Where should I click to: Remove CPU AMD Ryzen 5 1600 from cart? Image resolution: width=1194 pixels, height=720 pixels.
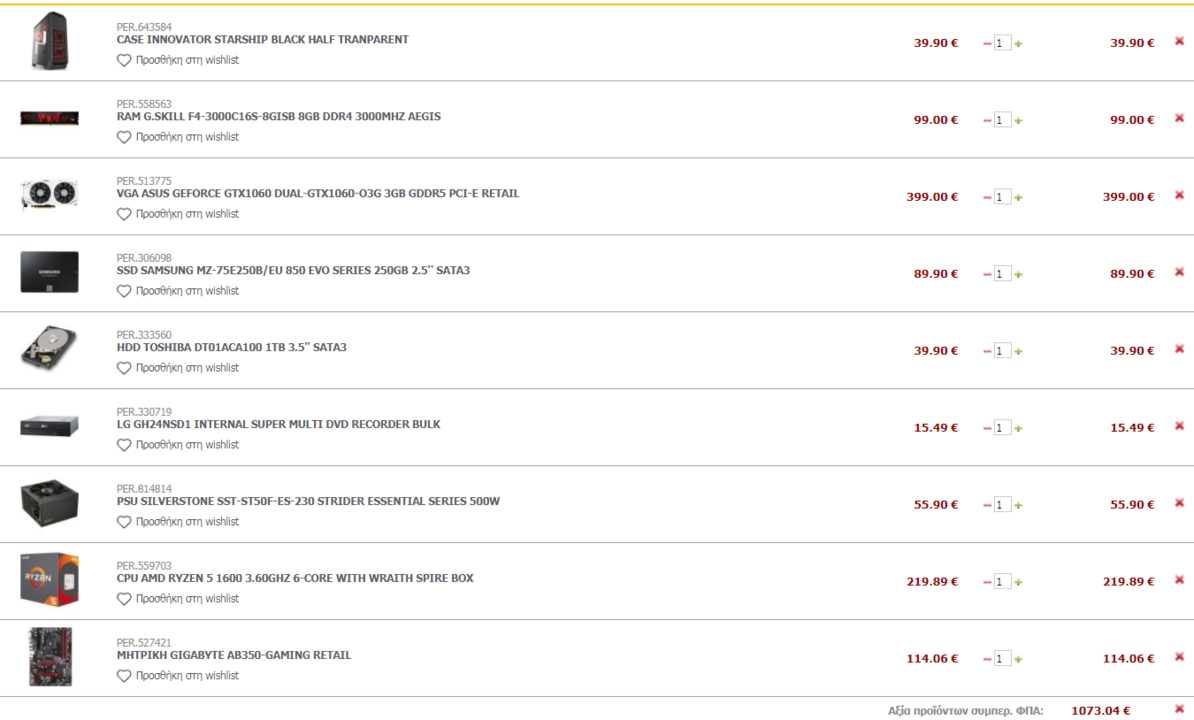1179,579
